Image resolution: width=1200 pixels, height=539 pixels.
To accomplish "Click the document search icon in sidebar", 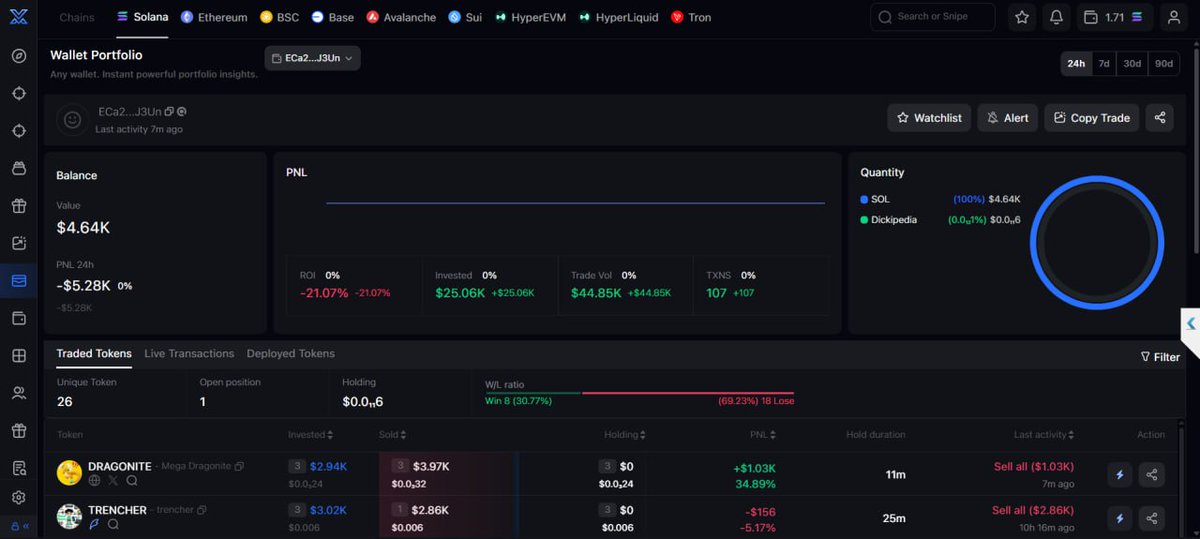I will point(18,468).
